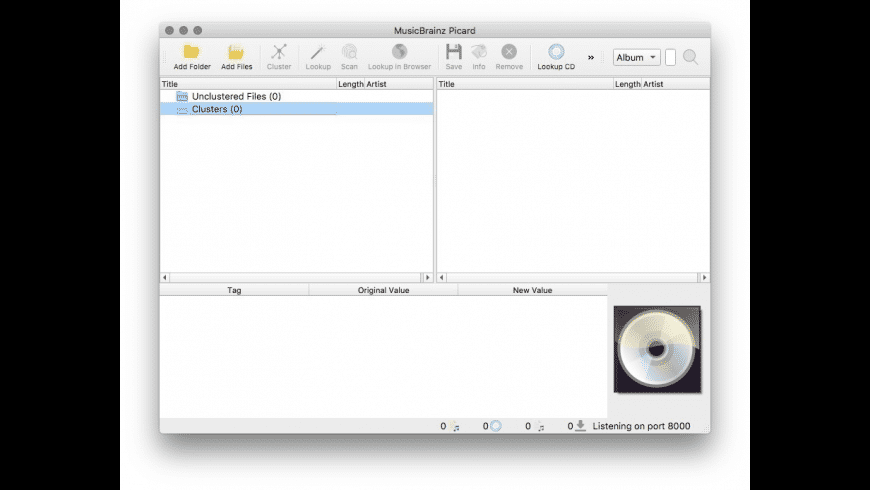Click the pending downloads arrow icon
This screenshot has height=490, width=870.
[580, 426]
